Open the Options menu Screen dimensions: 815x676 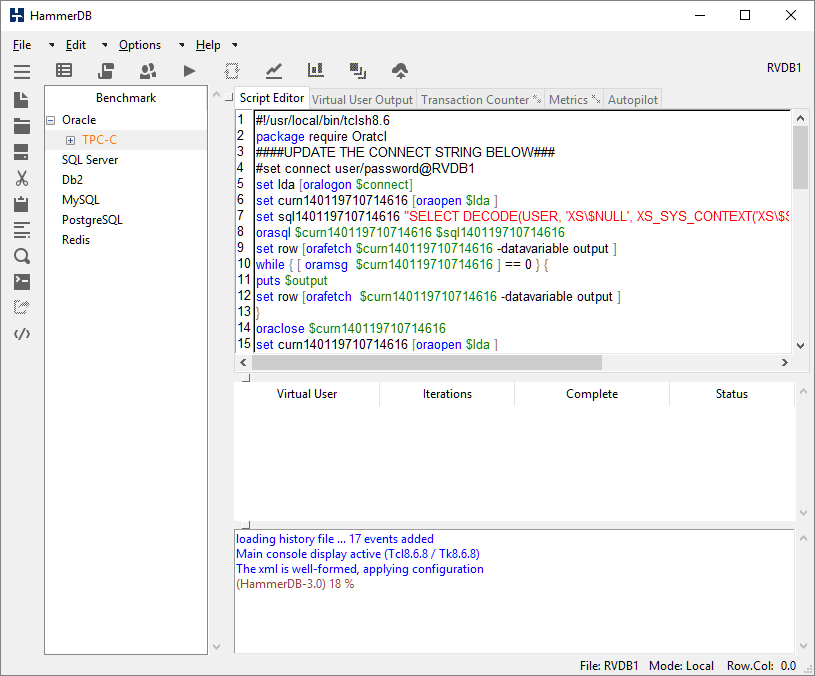(x=140, y=45)
